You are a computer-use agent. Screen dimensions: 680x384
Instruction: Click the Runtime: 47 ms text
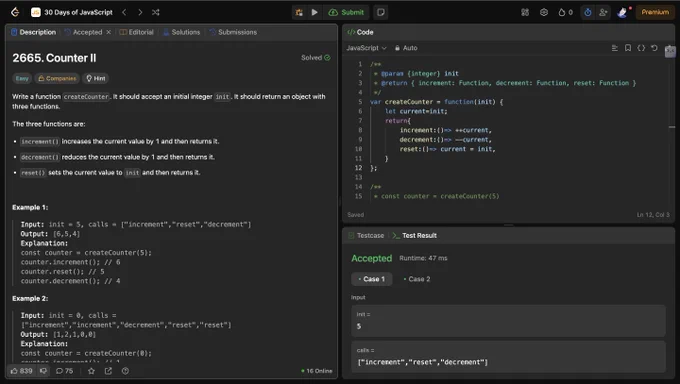[x=423, y=258]
